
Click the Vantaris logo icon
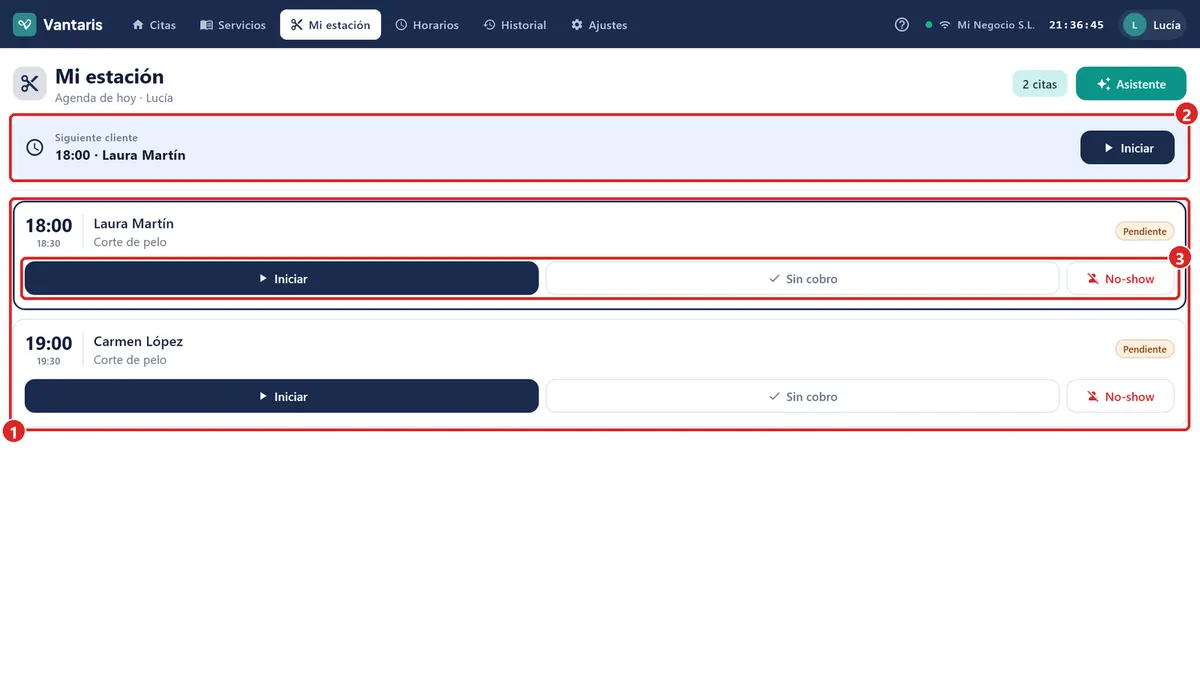point(25,25)
